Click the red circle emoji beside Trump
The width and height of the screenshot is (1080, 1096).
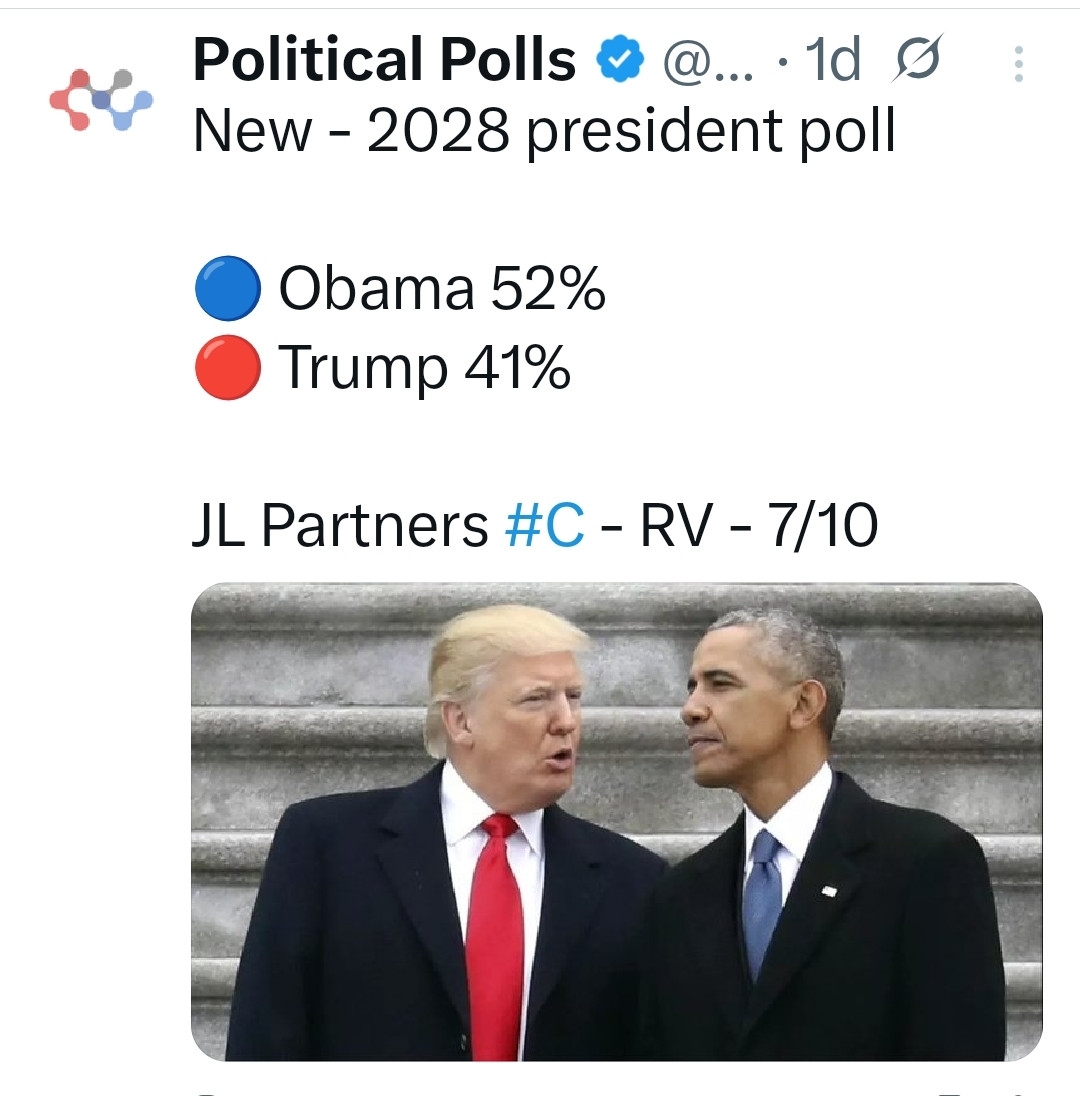[227, 368]
